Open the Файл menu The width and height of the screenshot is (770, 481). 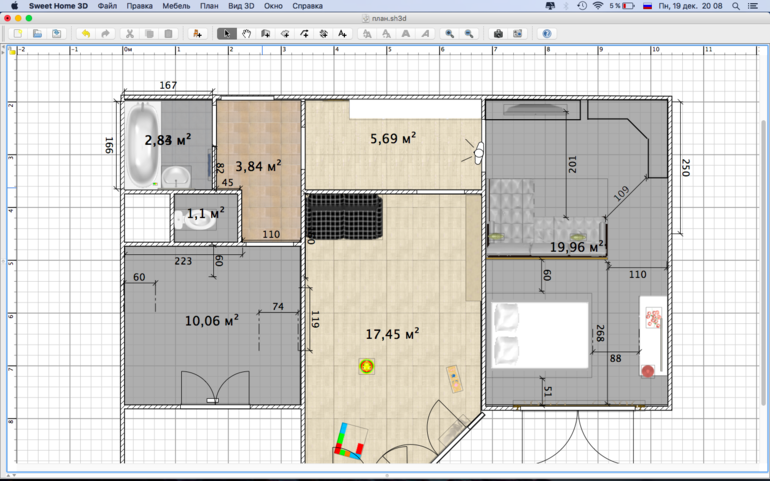(107, 6)
